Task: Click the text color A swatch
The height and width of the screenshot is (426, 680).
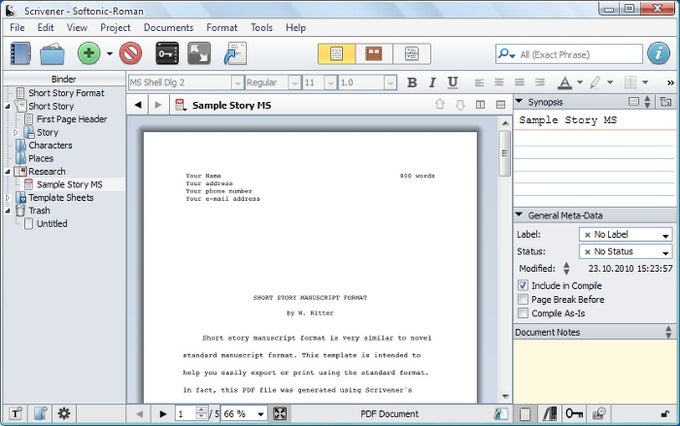Action: click(x=565, y=82)
